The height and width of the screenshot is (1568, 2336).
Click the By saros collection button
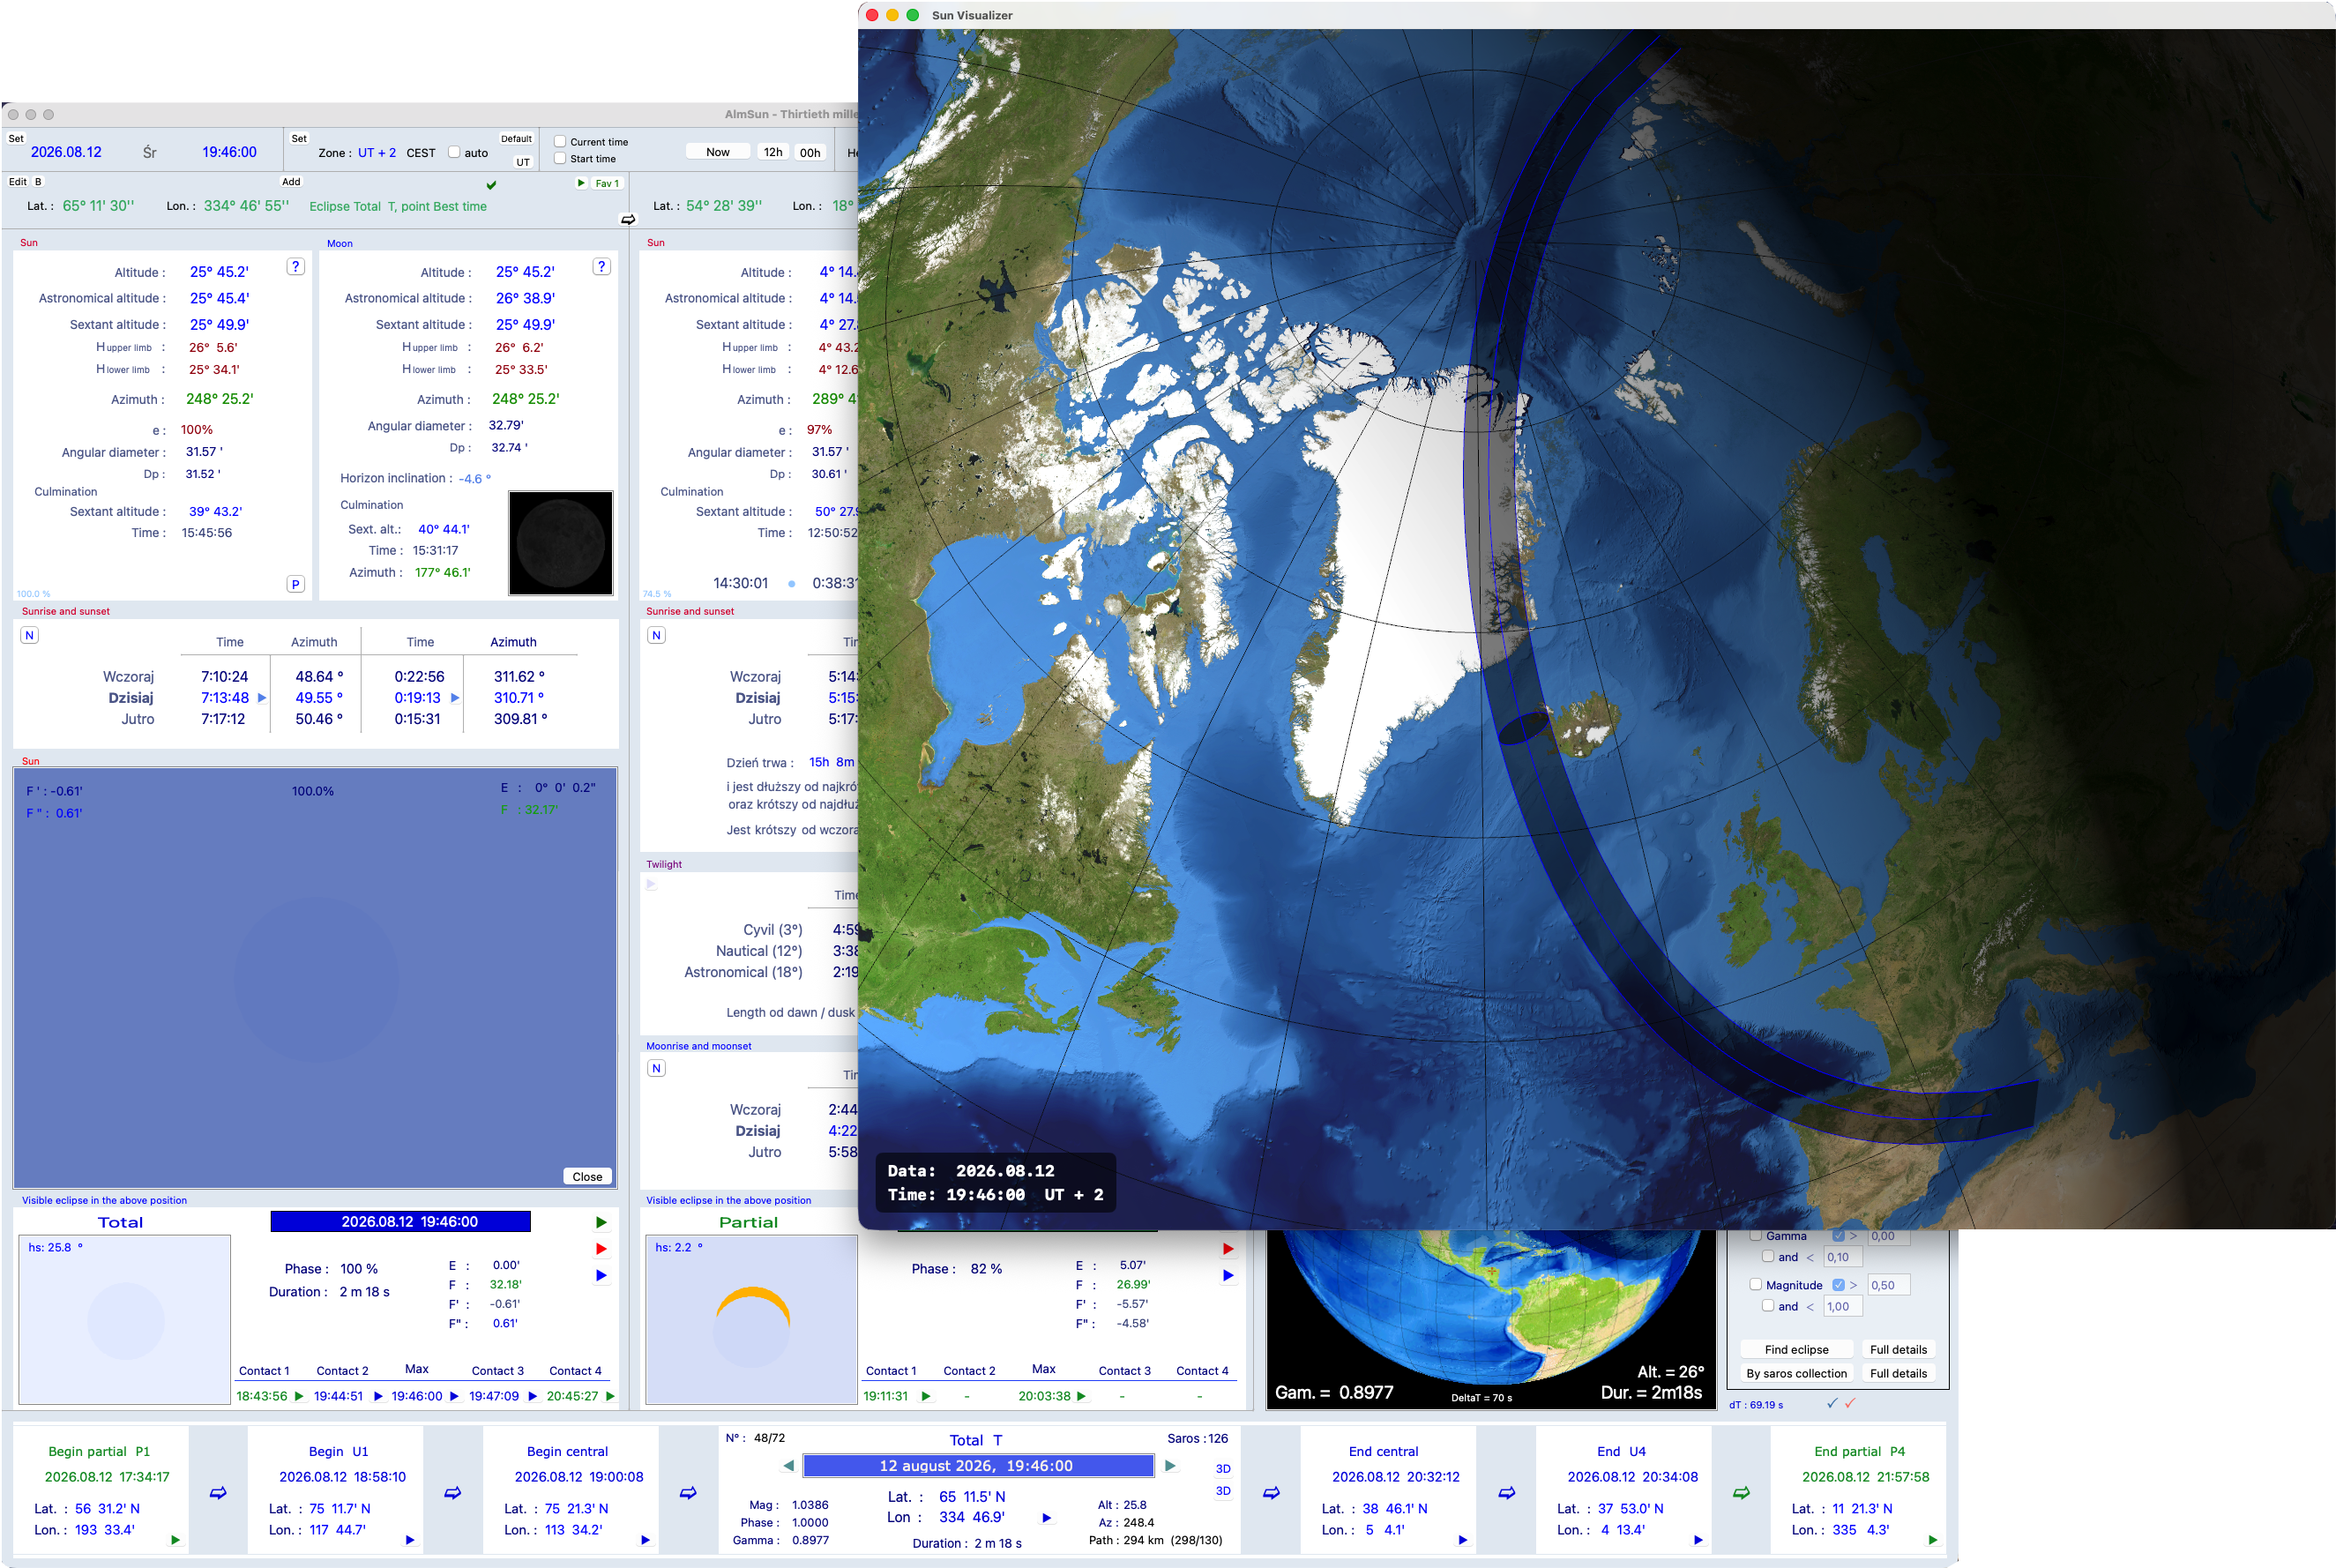pyautogui.click(x=1796, y=1373)
